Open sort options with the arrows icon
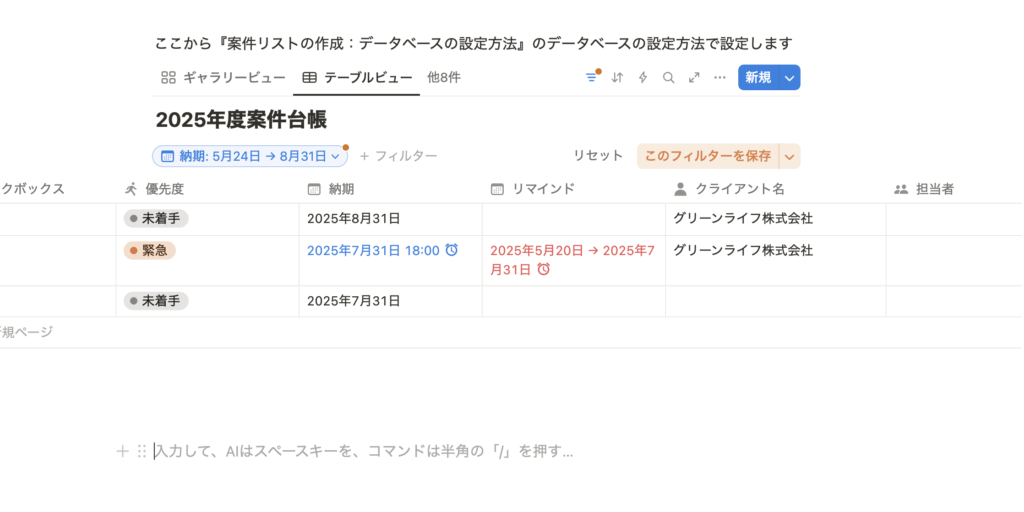 pos(617,77)
